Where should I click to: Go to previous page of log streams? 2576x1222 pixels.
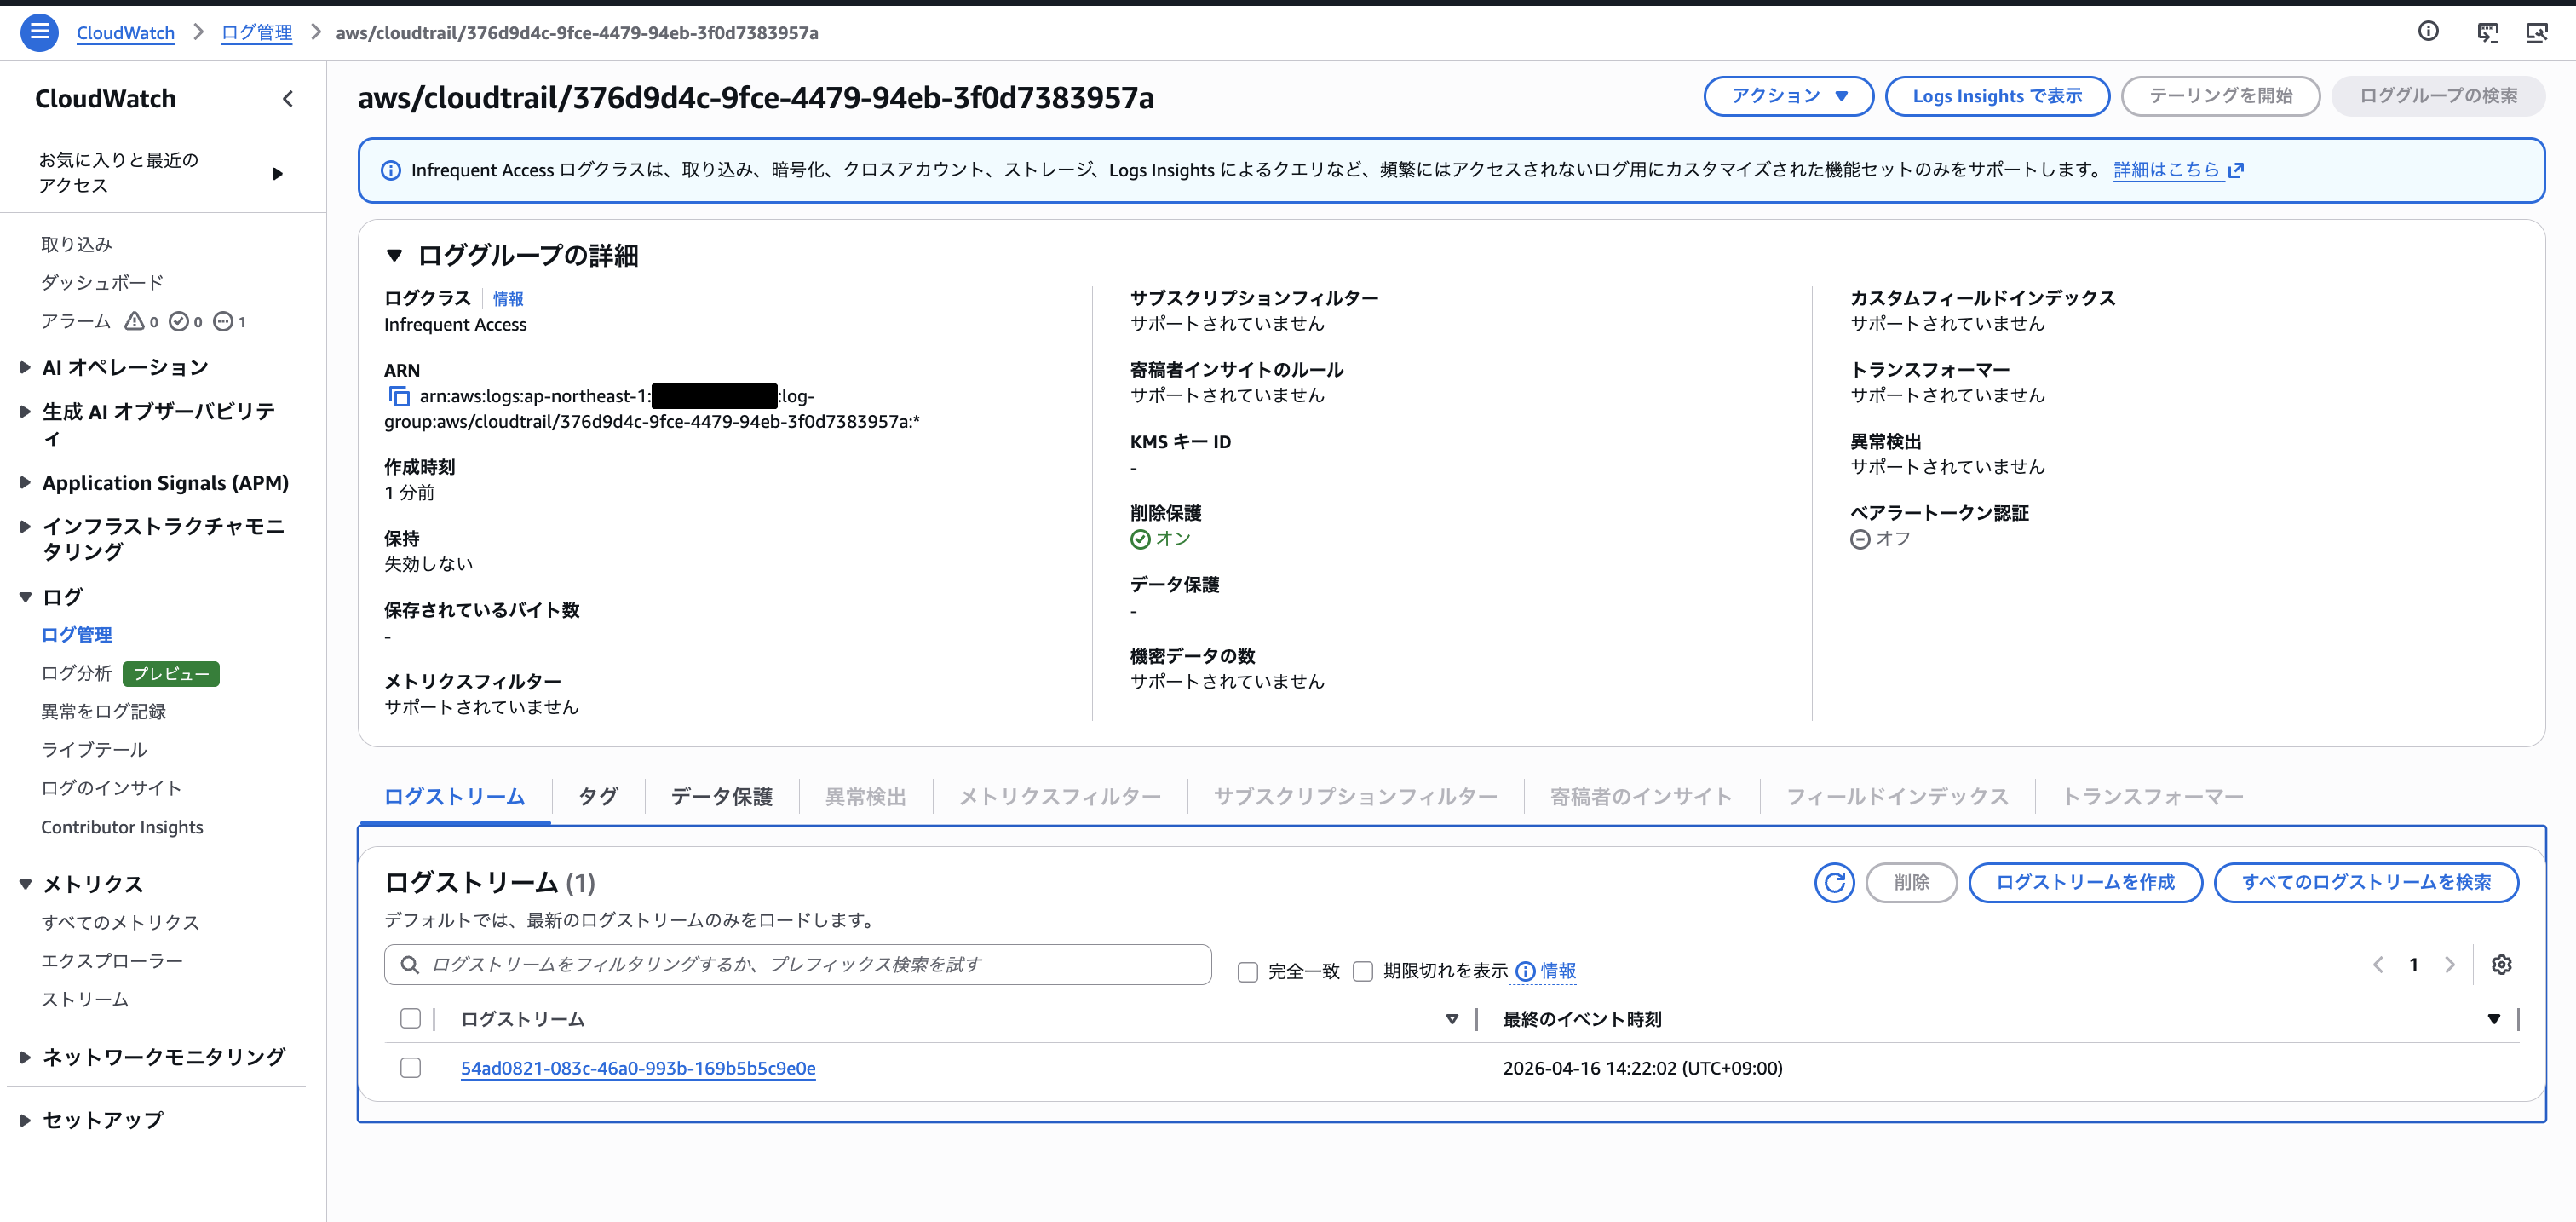coord(2378,965)
